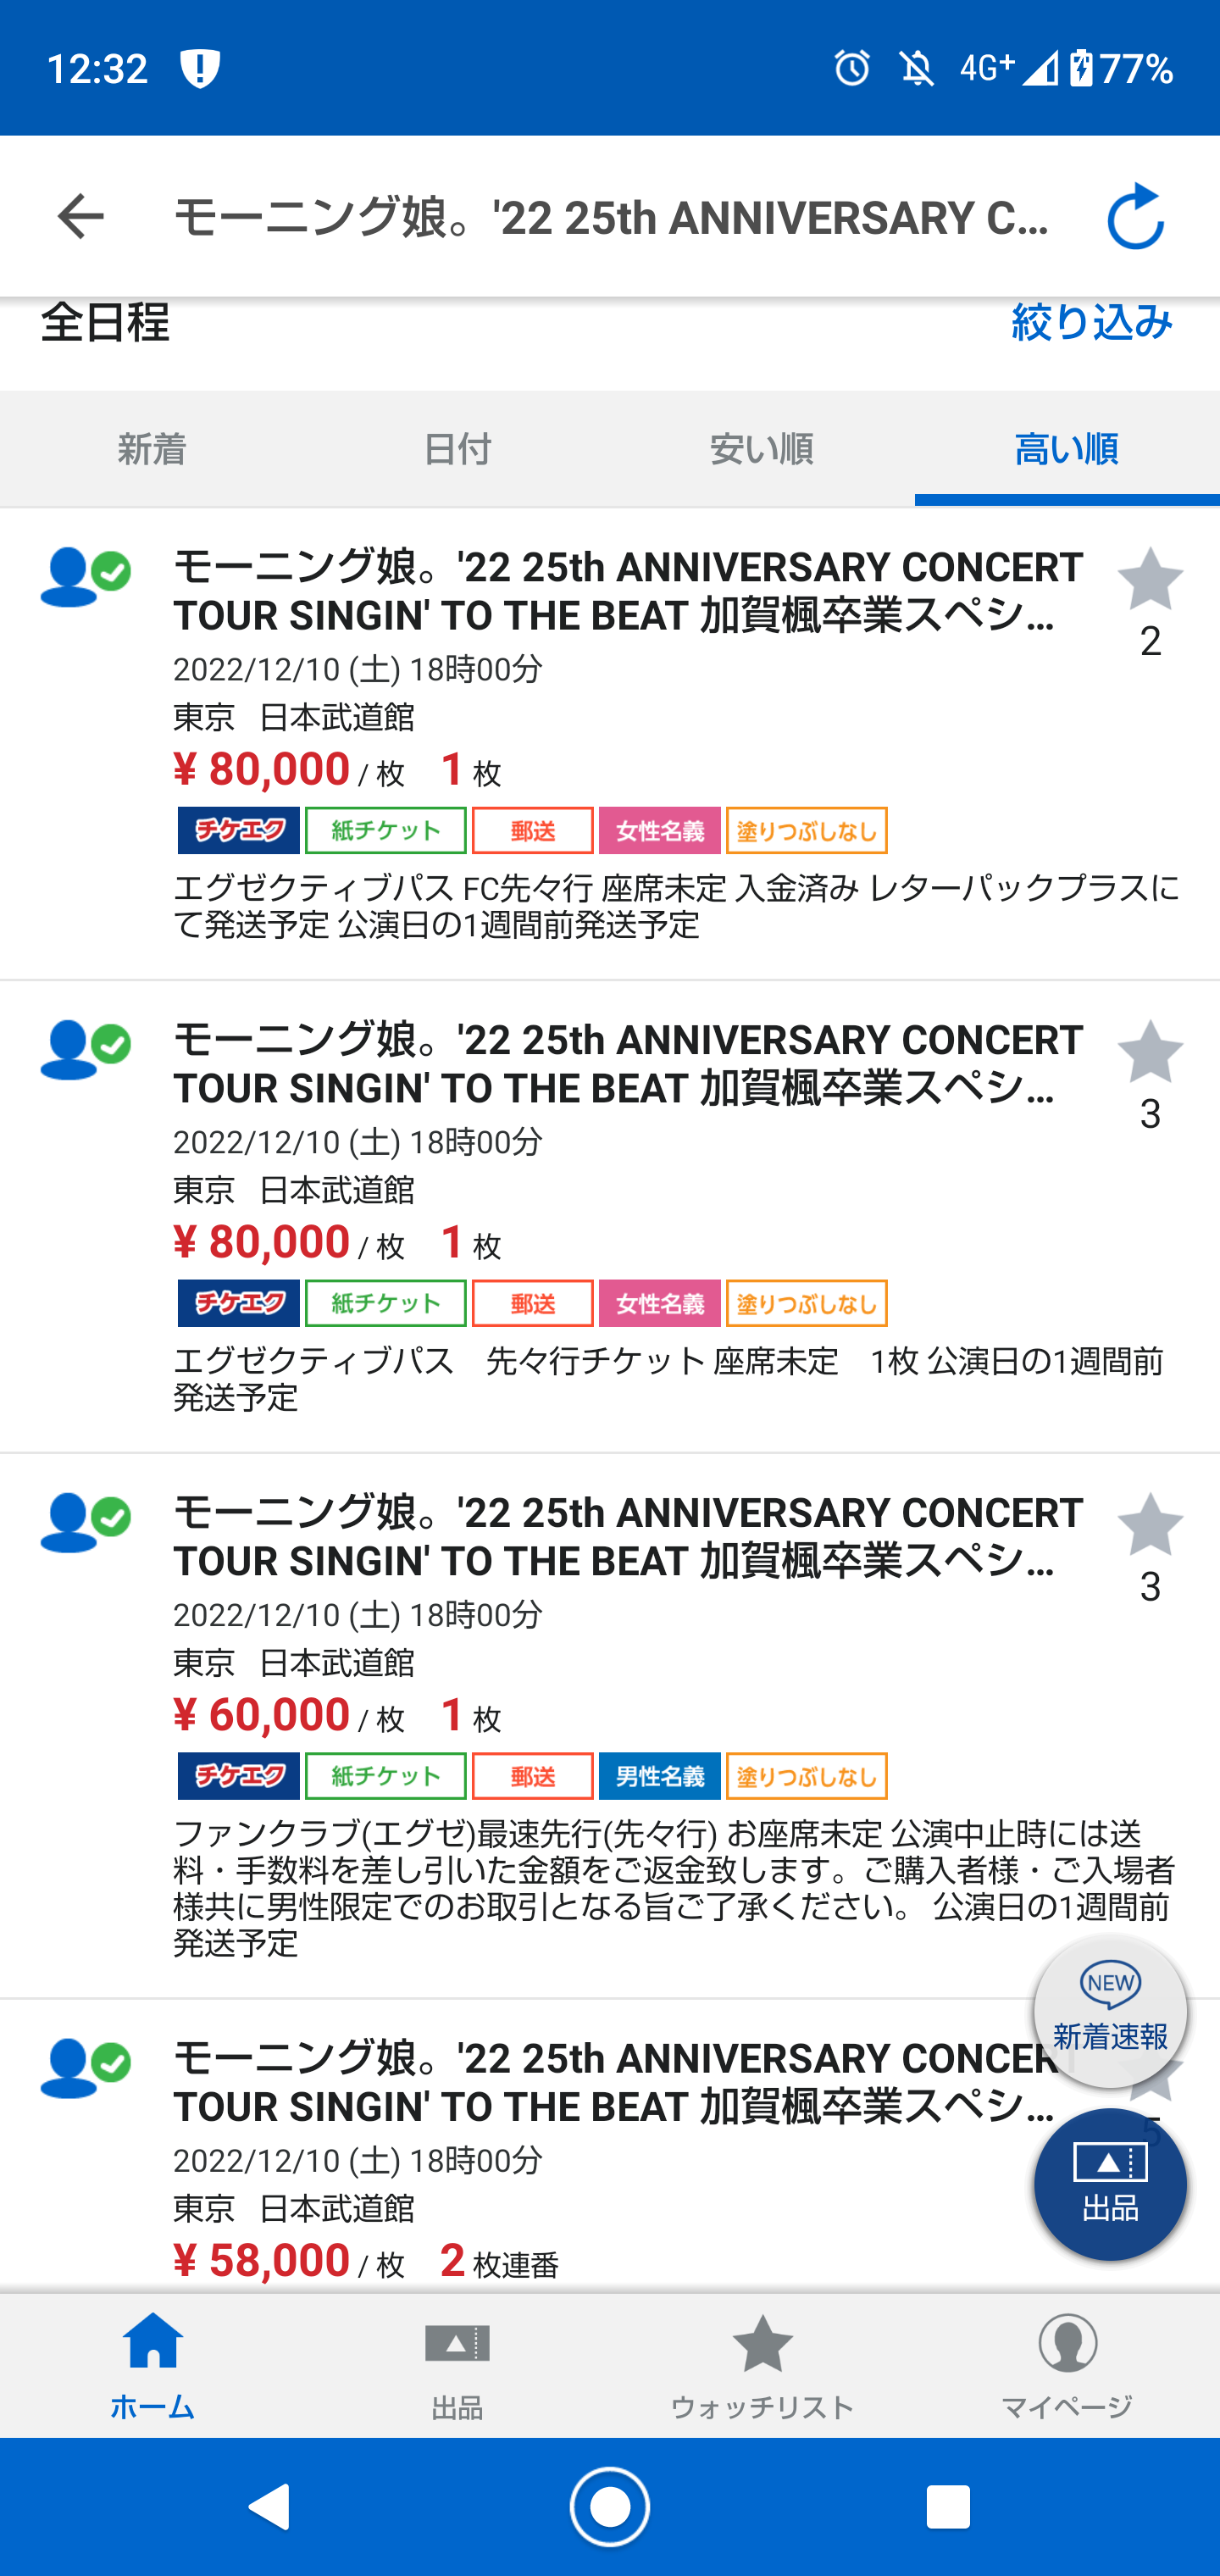Screen dimensions: 1220x2576
Task: Refresh the listing with reload icon
Action: 1136,216
